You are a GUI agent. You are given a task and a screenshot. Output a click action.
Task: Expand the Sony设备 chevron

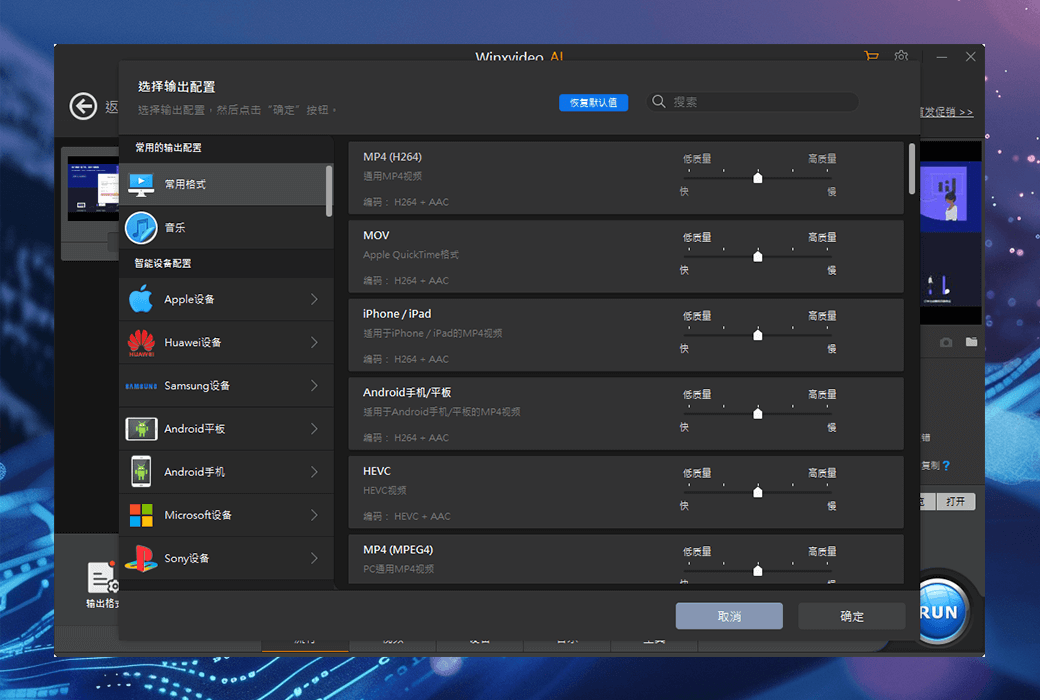coord(314,558)
